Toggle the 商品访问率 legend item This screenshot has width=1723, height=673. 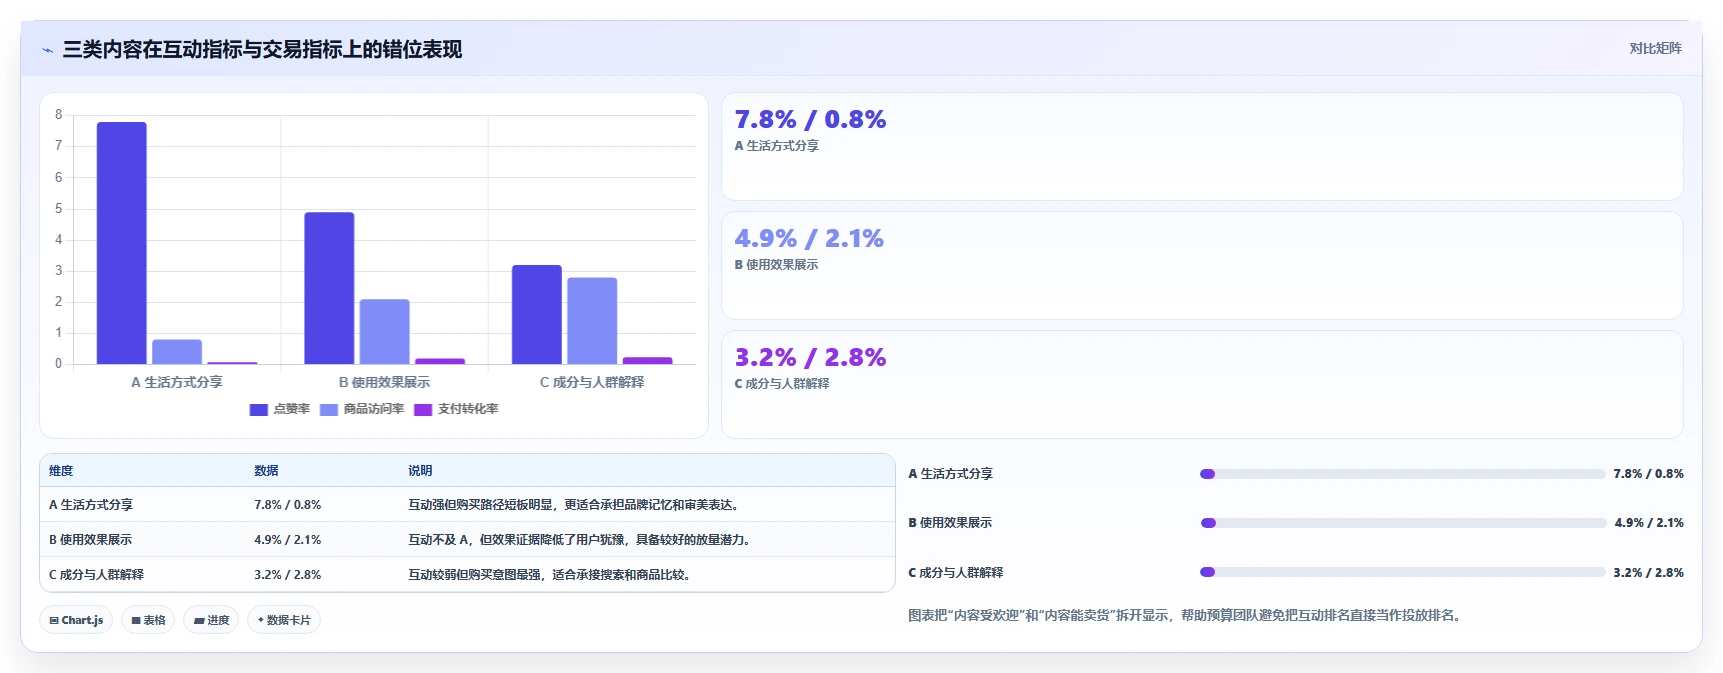(x=362, y=409)
